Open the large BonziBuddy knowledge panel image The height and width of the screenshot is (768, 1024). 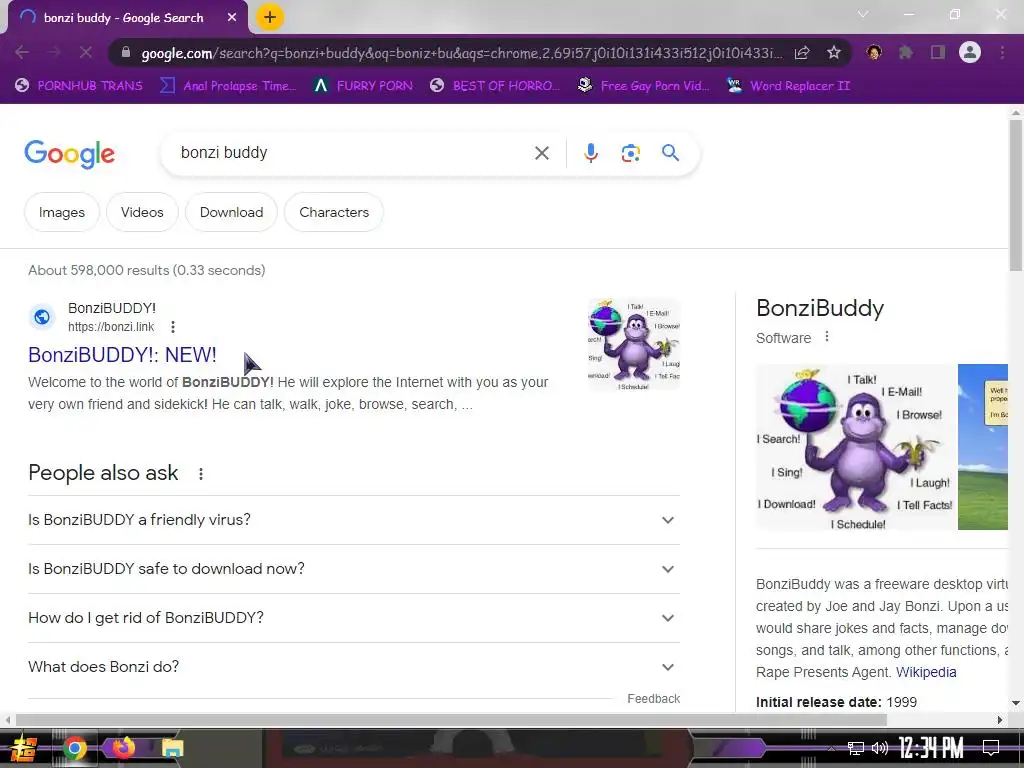tap(856, 447)
